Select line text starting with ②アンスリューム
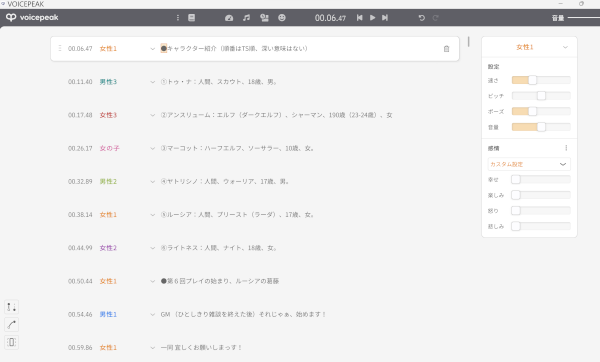Viewport: 600px width, 362px height. point(276,115)
